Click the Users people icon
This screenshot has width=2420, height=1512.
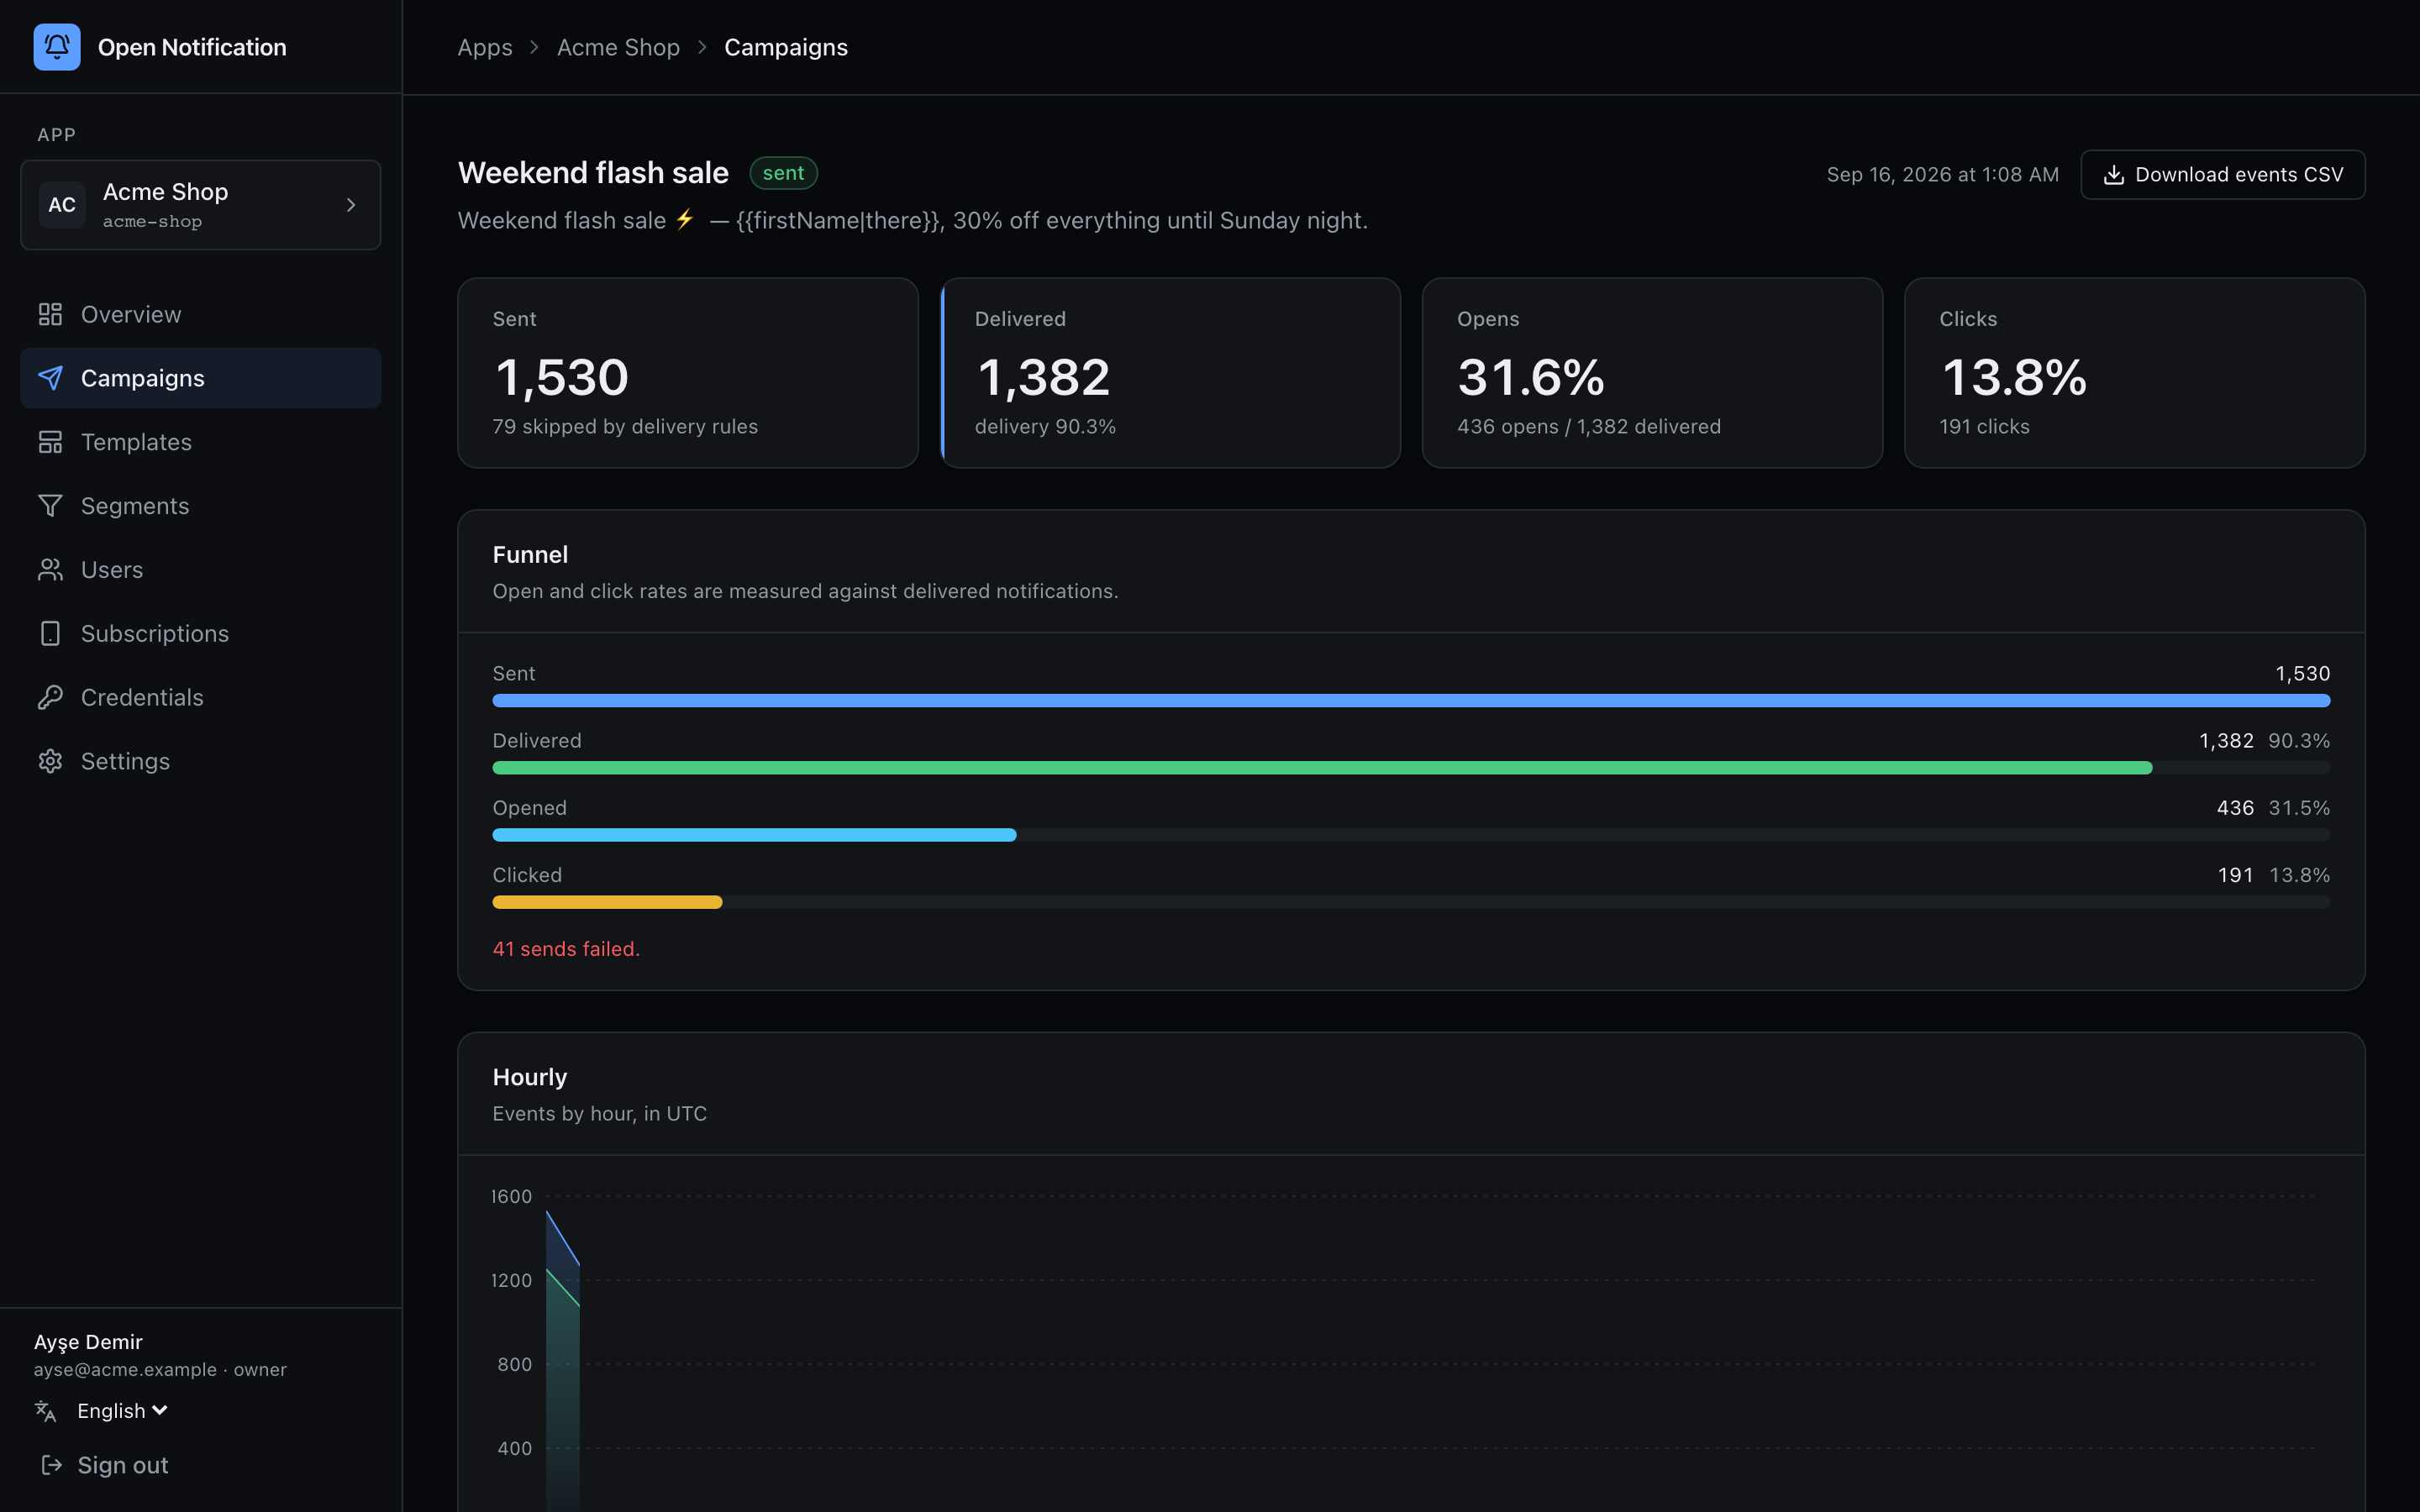pos(50,570)
